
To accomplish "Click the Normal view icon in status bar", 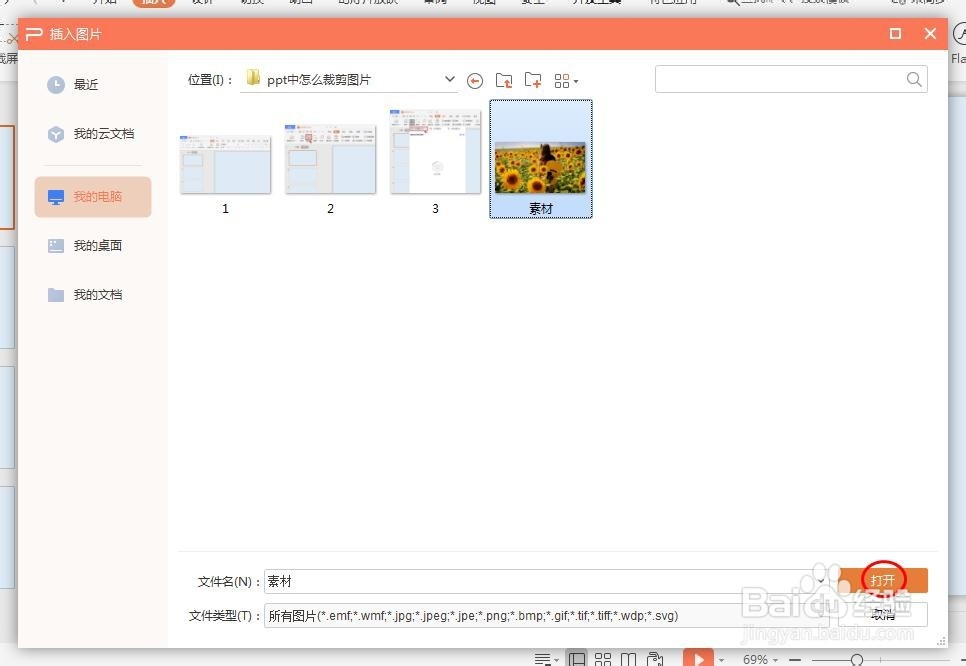I will [577, 658].
